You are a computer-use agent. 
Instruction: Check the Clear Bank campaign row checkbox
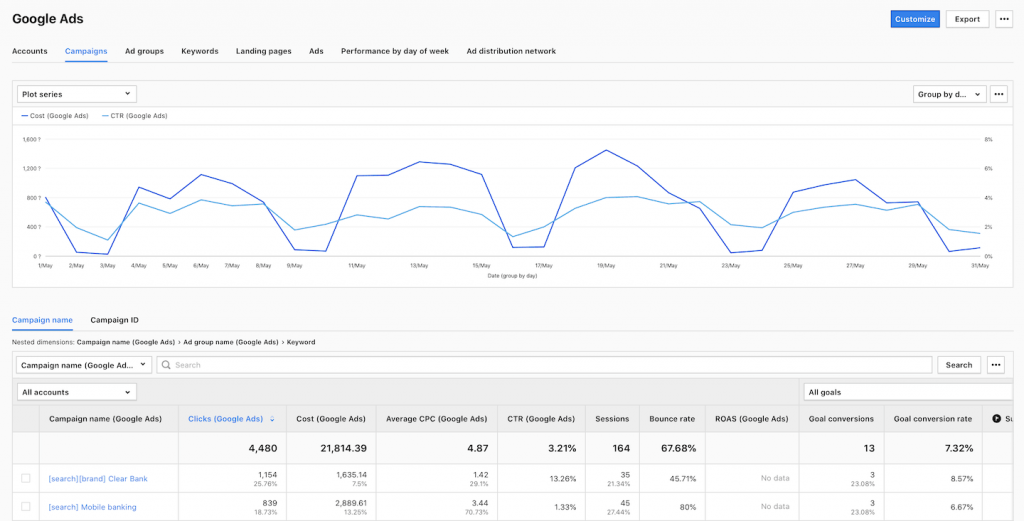pyautogui.click(x=26, y=479)
